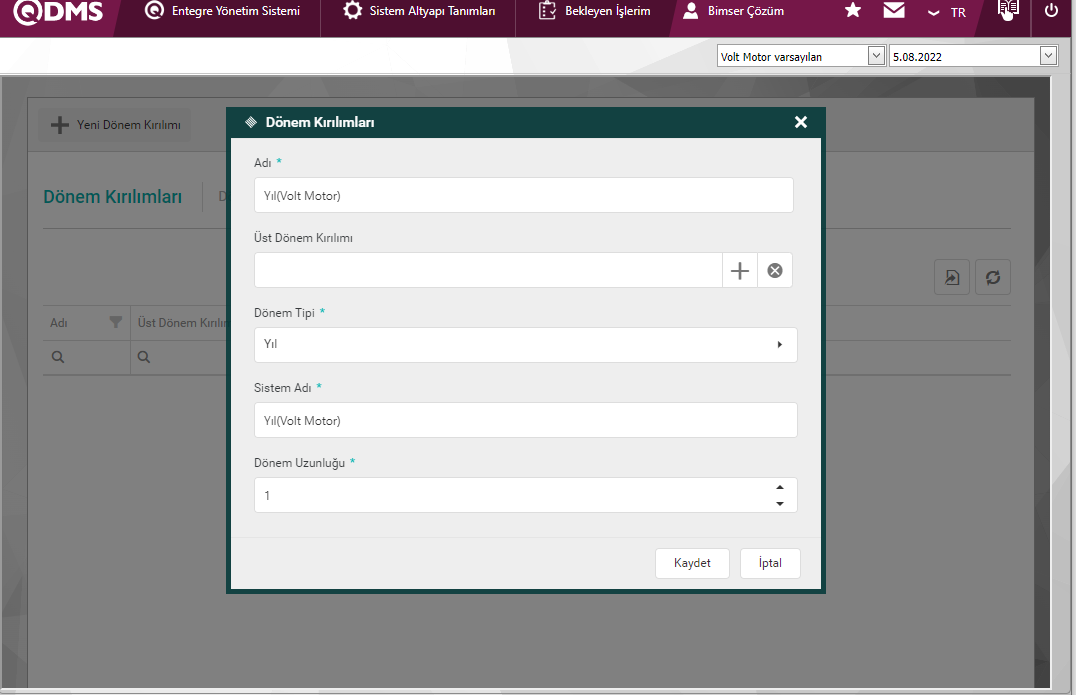The width and height of the screenshot is (1076, 695).
Task: Click the plus icon in Üst Dönem Kırılımı
Action: tap(739, 270)
